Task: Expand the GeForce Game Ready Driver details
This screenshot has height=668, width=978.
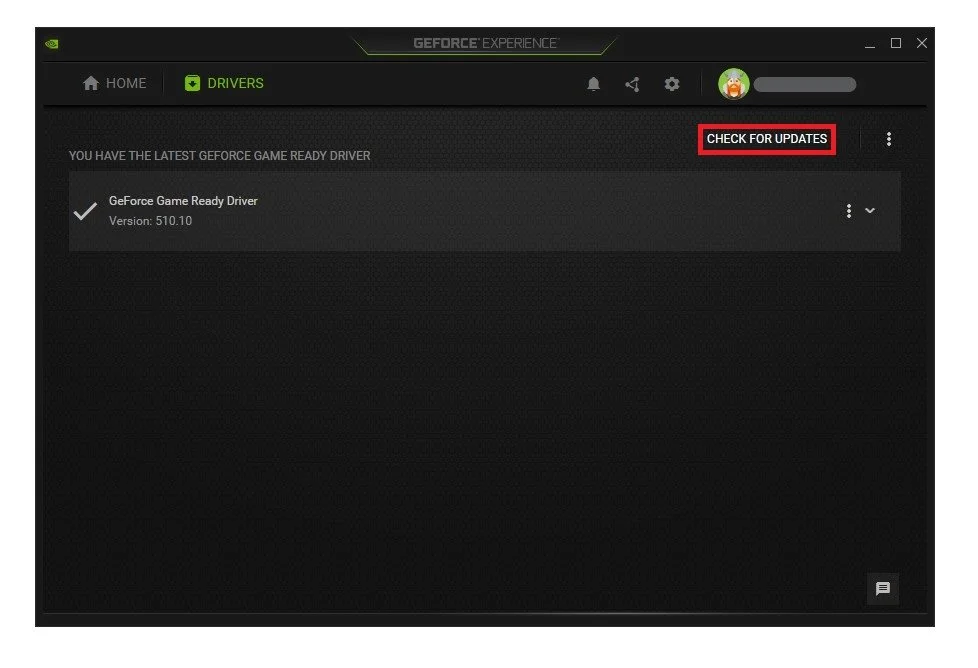Action: coord(870,211)
